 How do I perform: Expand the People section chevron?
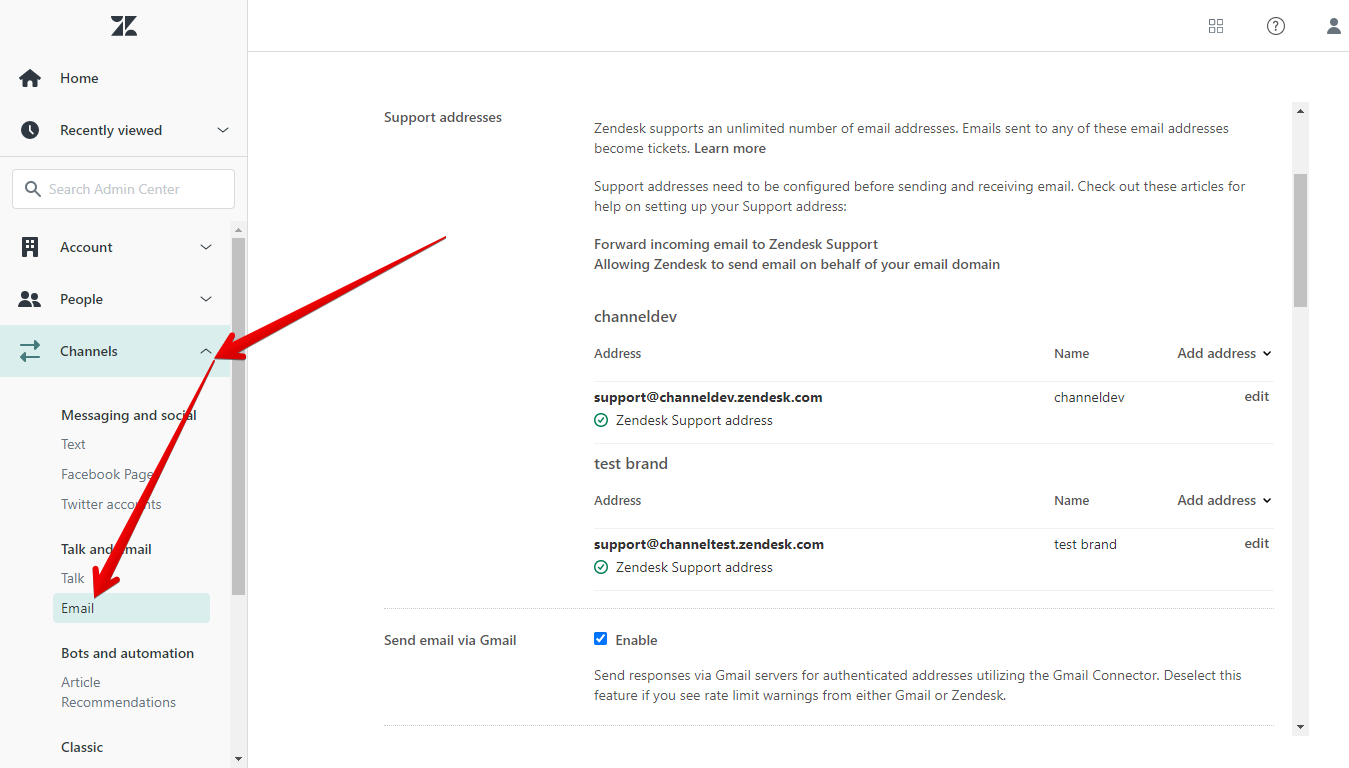(x=206, y=299)
